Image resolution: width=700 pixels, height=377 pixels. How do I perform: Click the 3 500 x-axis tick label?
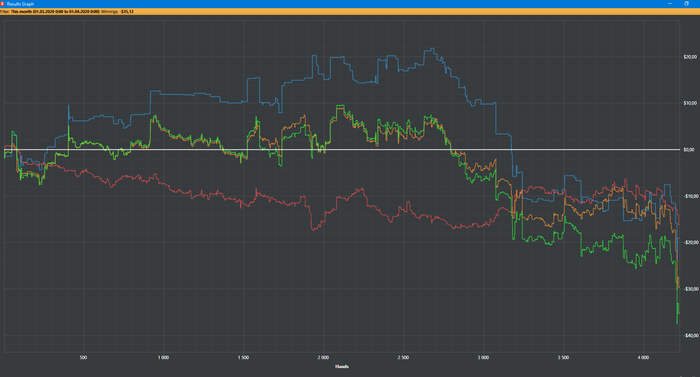pos(563,358)
